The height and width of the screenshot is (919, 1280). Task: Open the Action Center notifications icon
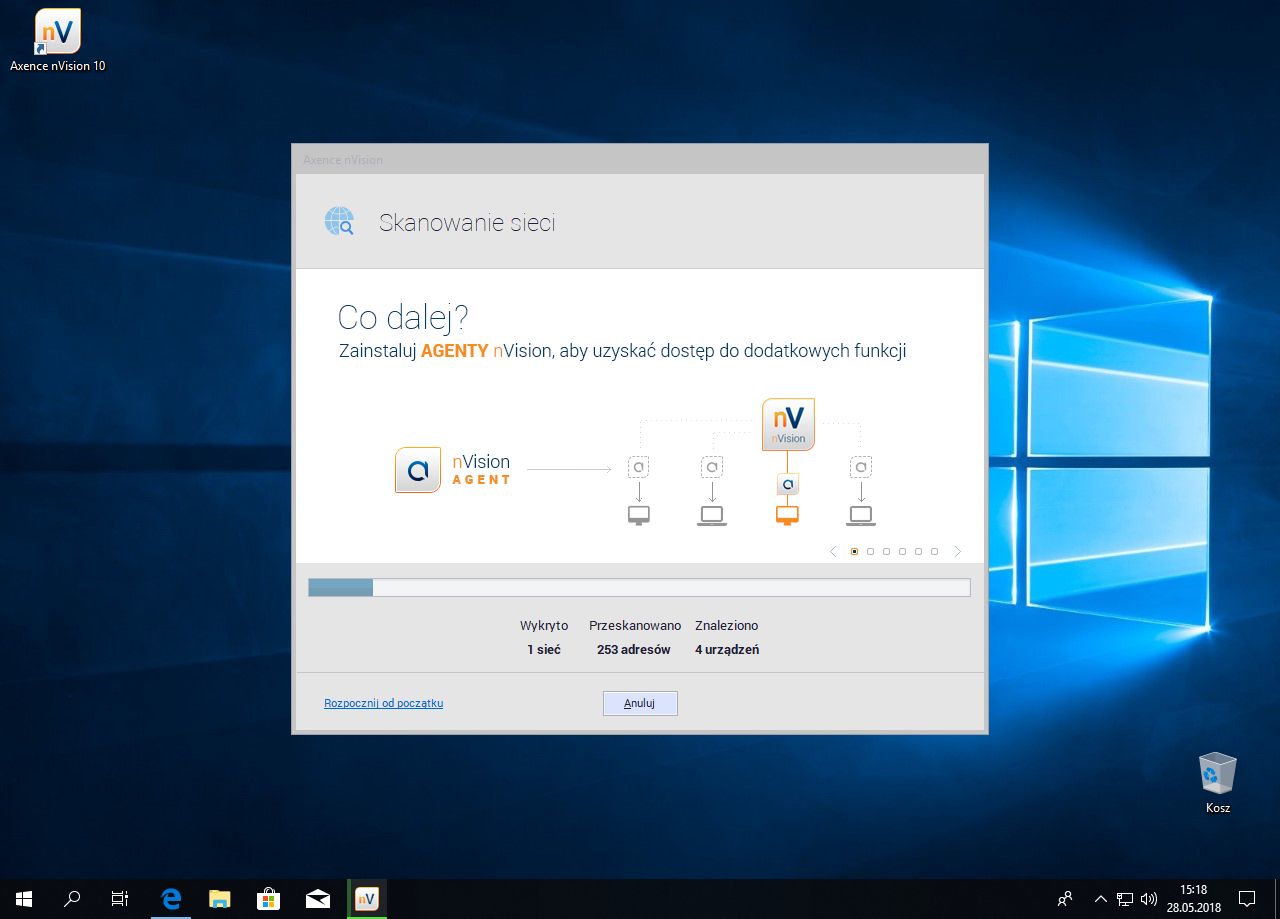pos(1247,899)
